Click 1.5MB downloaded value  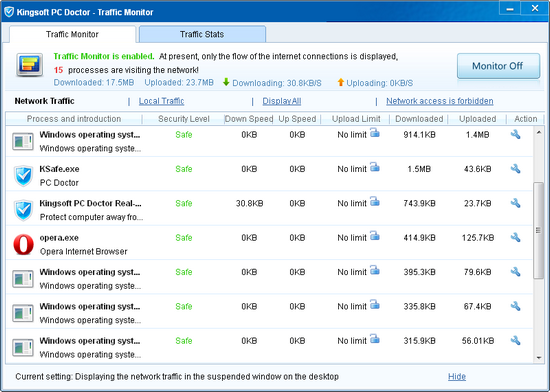point(419,169)
